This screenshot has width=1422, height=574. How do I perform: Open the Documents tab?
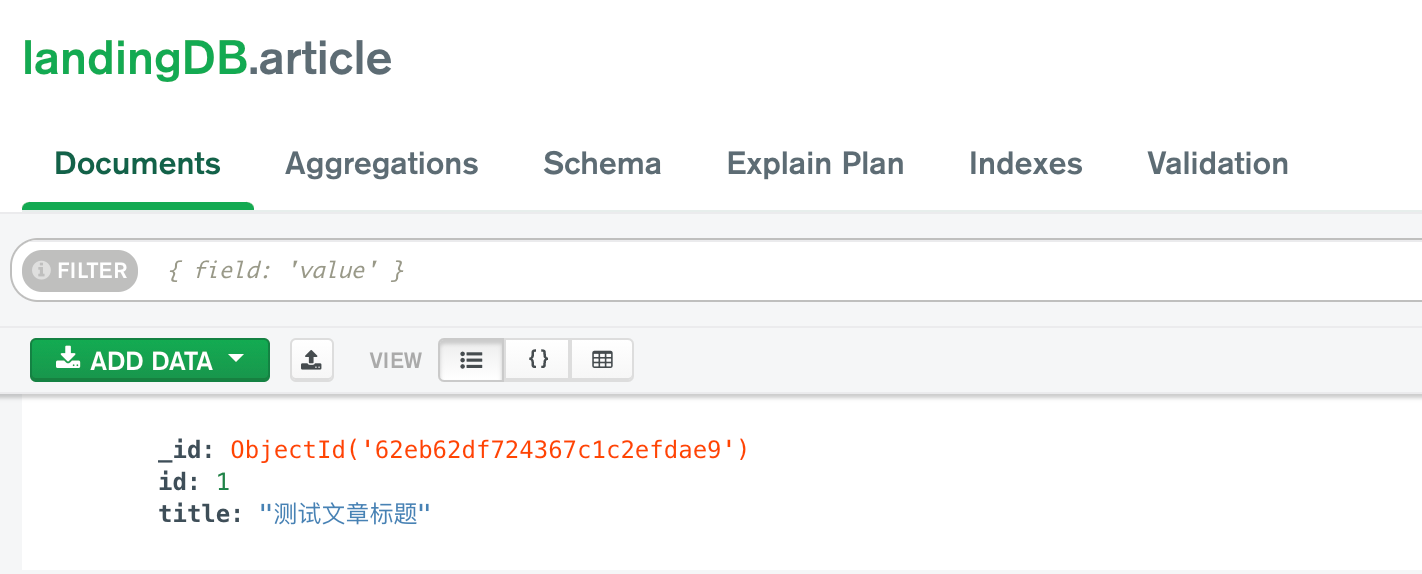[138, 164]
